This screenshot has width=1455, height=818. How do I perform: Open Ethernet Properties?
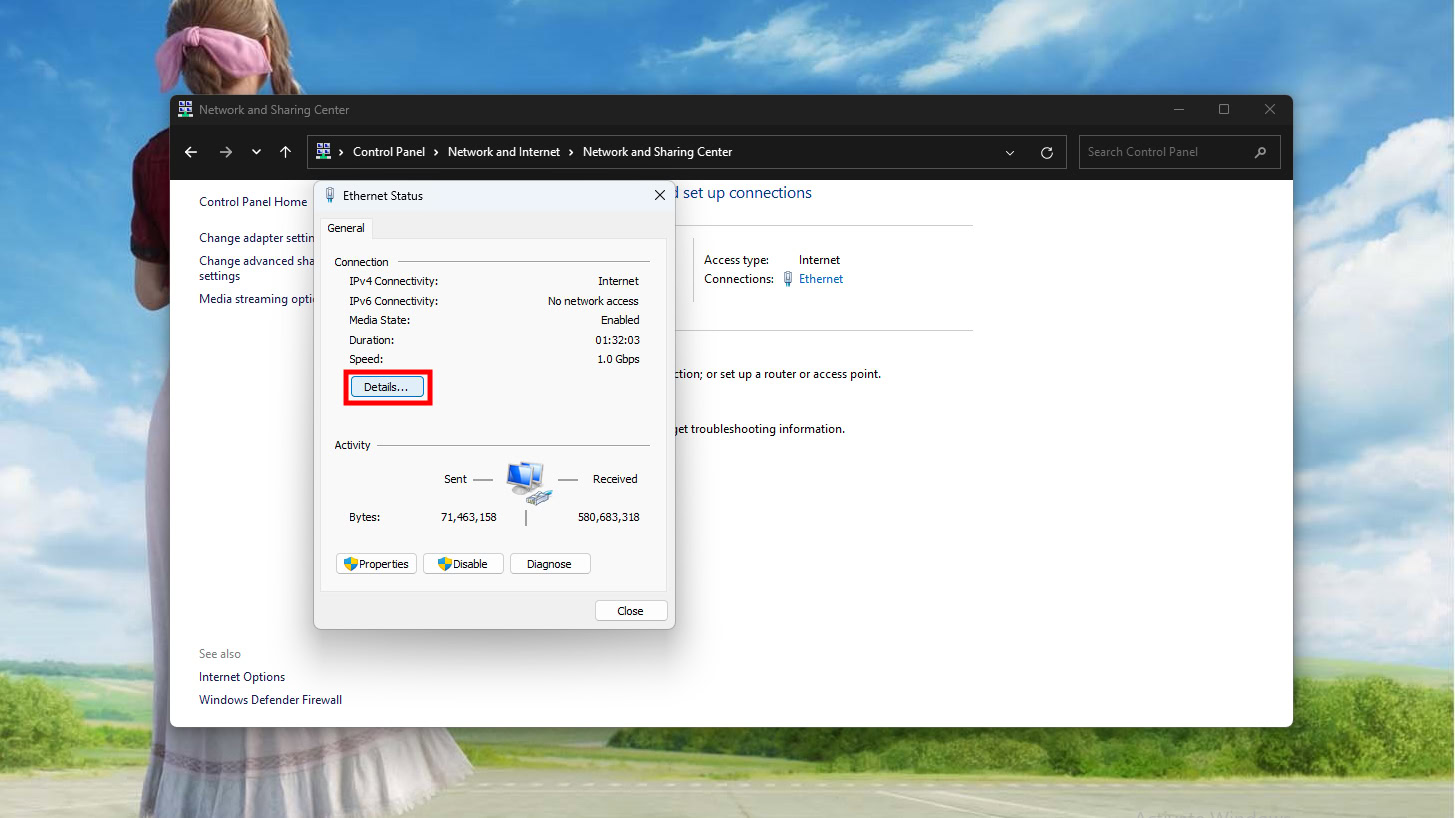tap(376, 564)
